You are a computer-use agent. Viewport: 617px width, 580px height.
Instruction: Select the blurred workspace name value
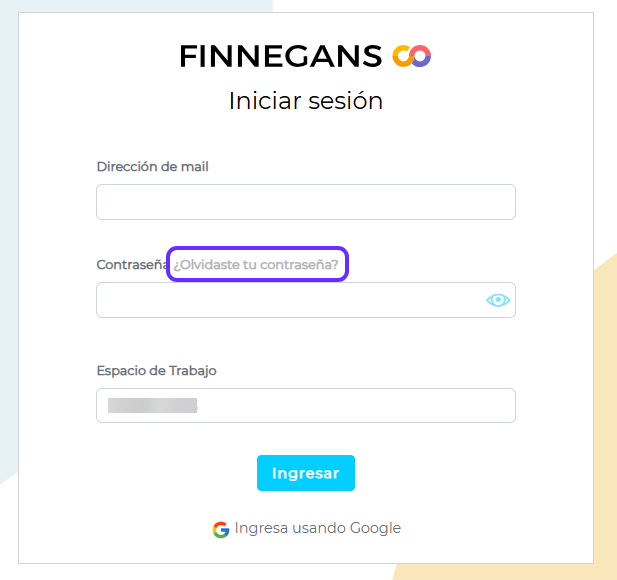coord(152,405)
